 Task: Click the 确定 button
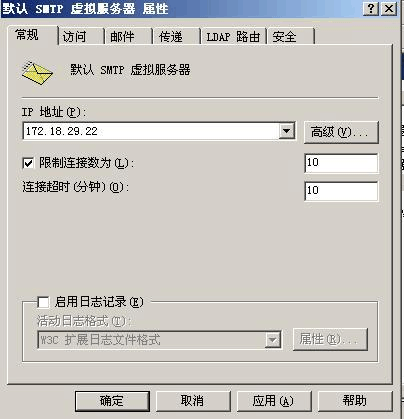coord(112,401)
